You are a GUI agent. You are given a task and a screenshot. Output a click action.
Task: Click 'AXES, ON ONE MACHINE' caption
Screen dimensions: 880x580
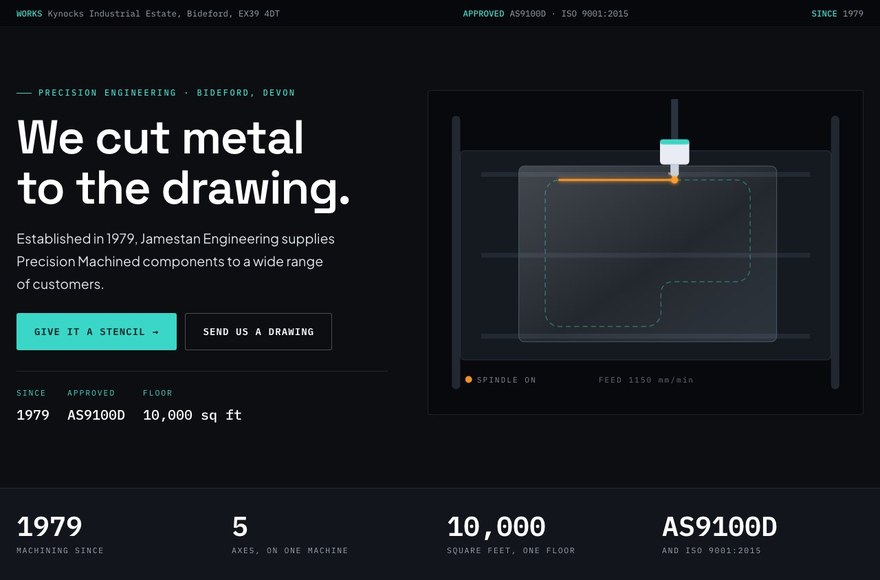click(290, 551)
